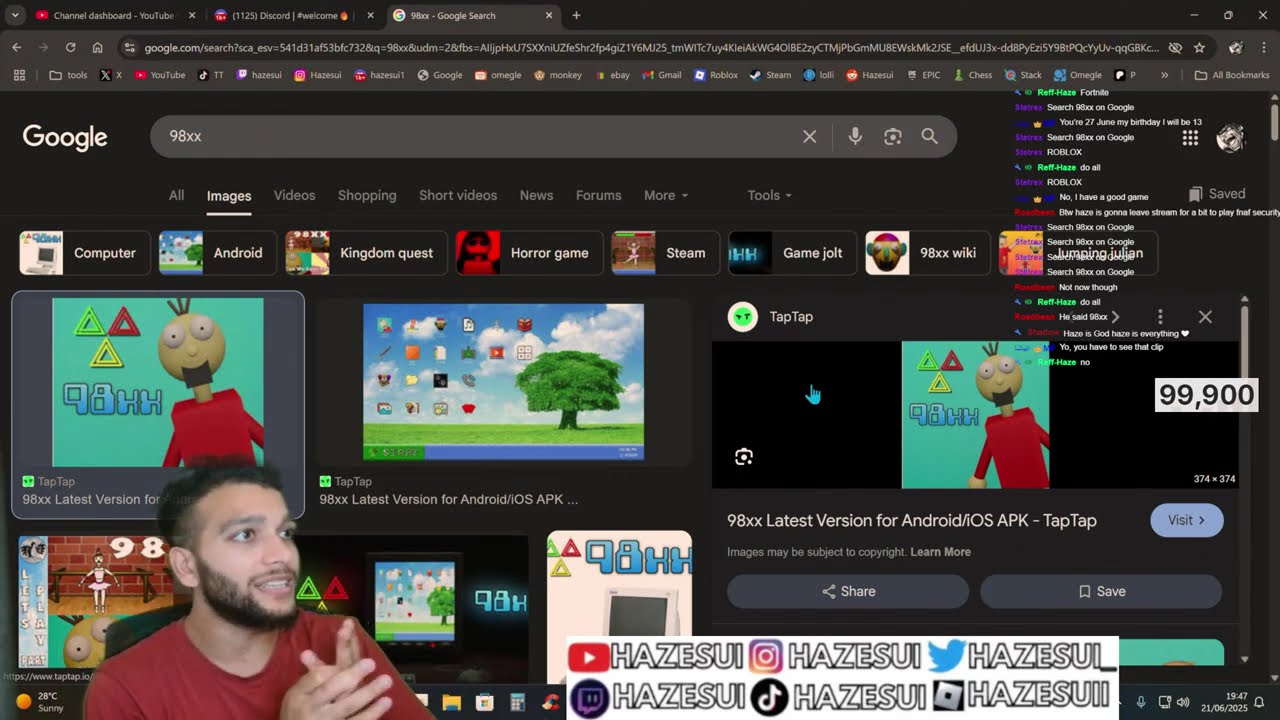Open the volume control in system tray
This screenshot has height=720, width=1280.
pos(1184,702)
